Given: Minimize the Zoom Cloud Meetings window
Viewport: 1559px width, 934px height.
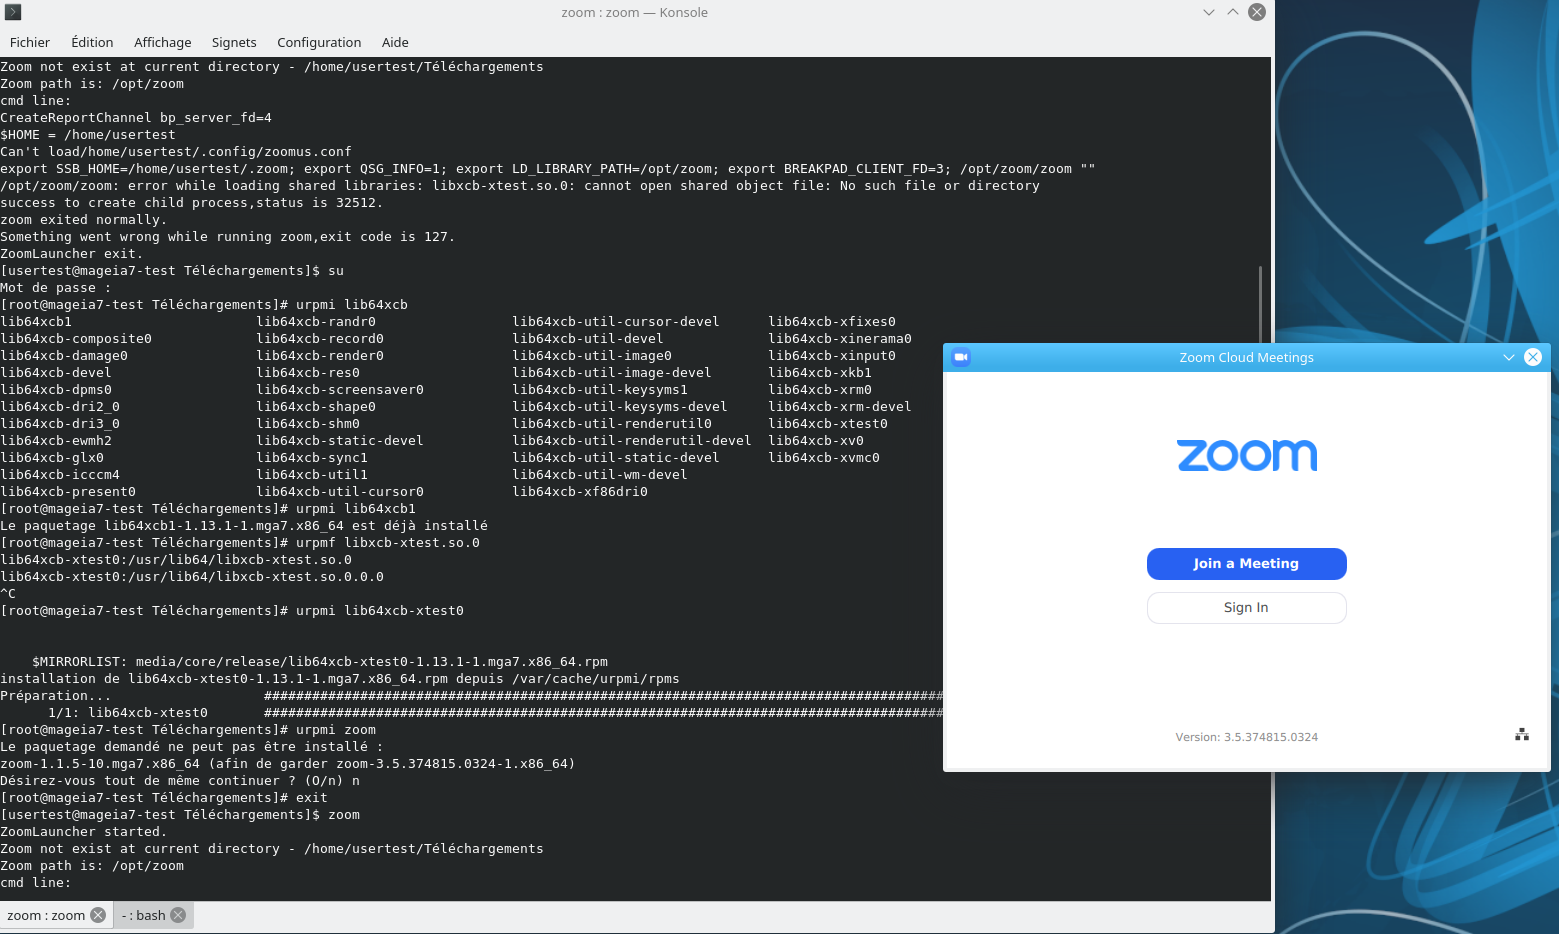Looking at the screenshot, I should click(x=1509, y=357).
